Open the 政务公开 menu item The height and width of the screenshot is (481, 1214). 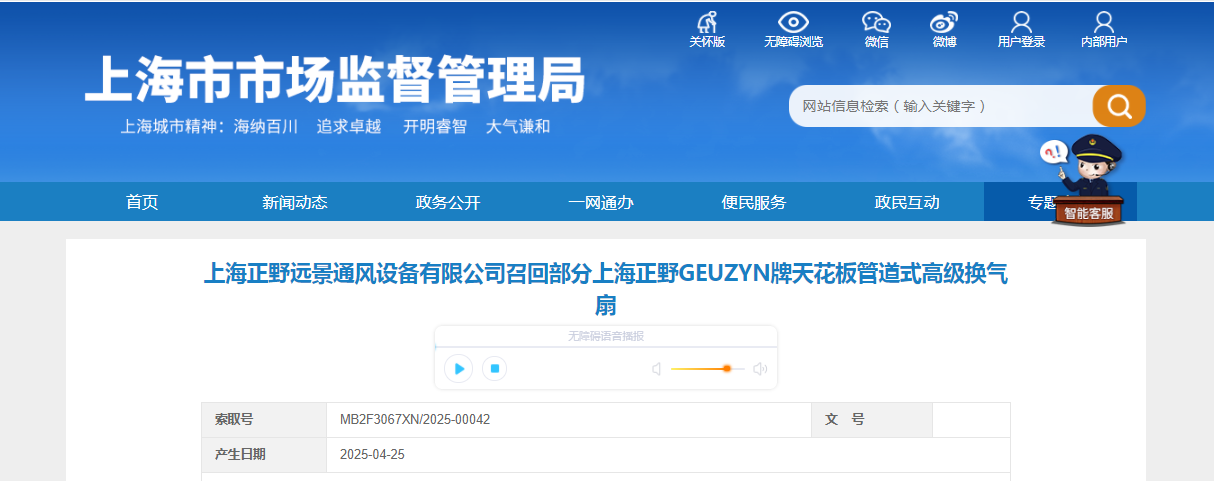coord(448,202)
